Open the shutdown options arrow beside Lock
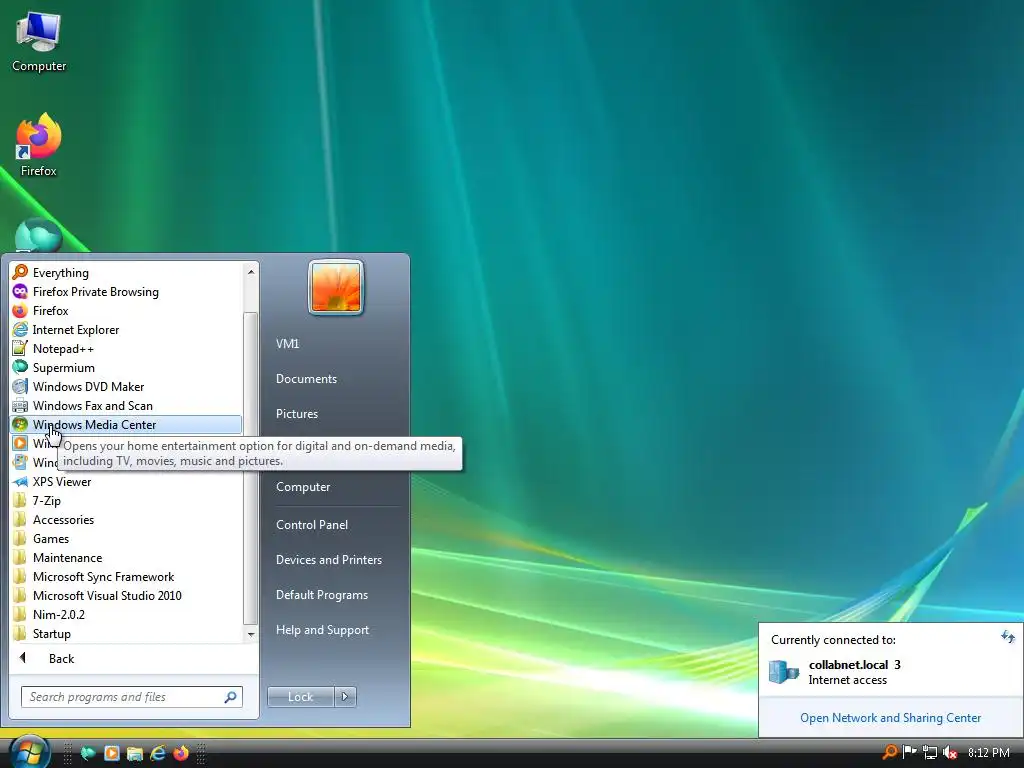Screen dimensions: 1024x768 point(345,697)
